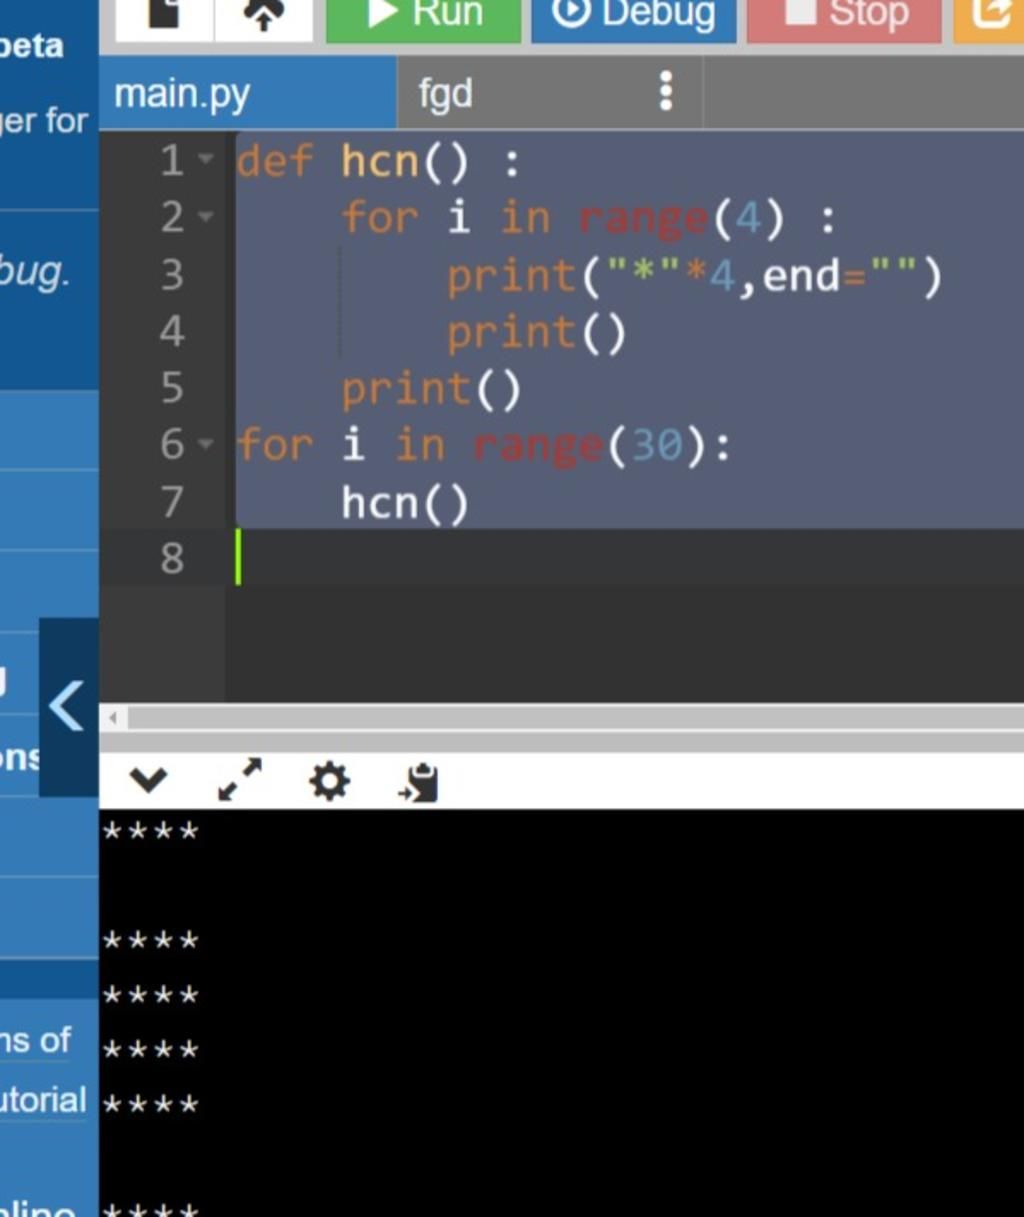Click the first row of asterisks in the console
1024x1217 pixels.
pos(151,831)
